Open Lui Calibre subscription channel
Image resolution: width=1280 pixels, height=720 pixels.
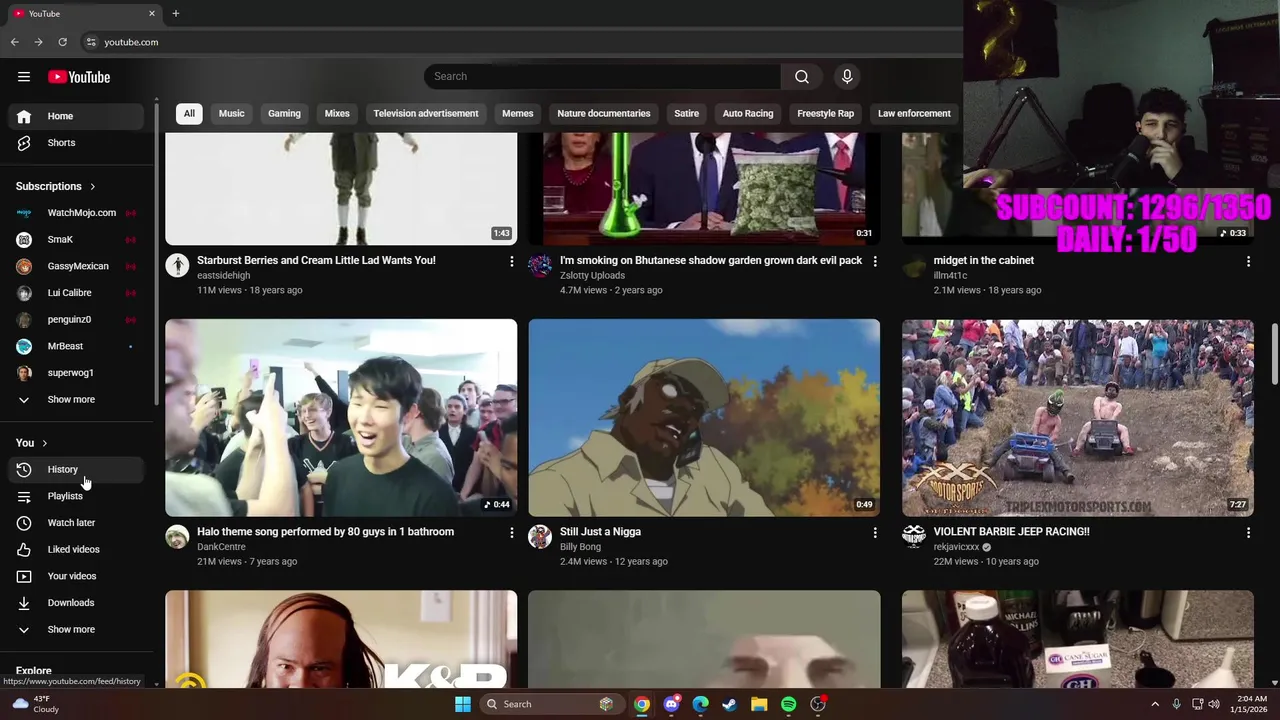(76, 293)
